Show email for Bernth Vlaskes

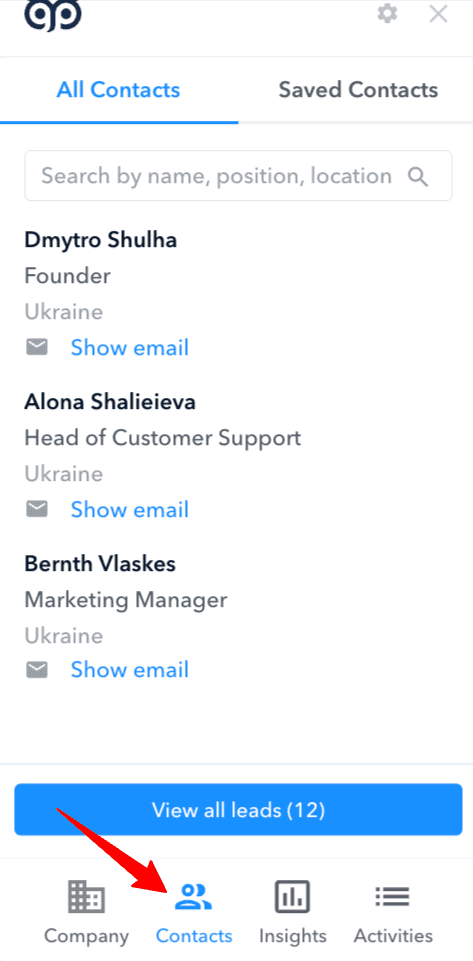click(x=130, y=670)
